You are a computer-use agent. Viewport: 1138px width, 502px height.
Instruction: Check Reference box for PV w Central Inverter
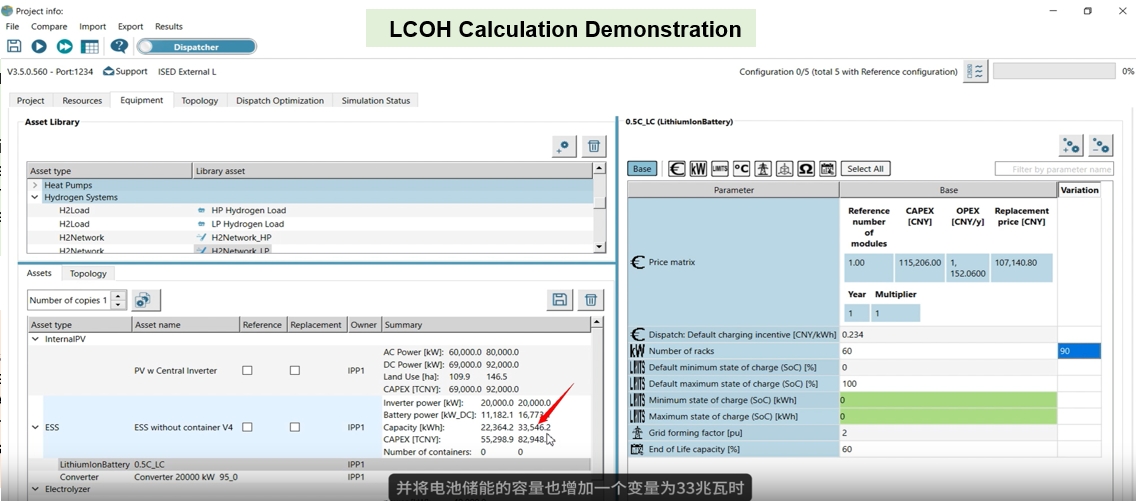pyautogui.click(x=247, y=370)
